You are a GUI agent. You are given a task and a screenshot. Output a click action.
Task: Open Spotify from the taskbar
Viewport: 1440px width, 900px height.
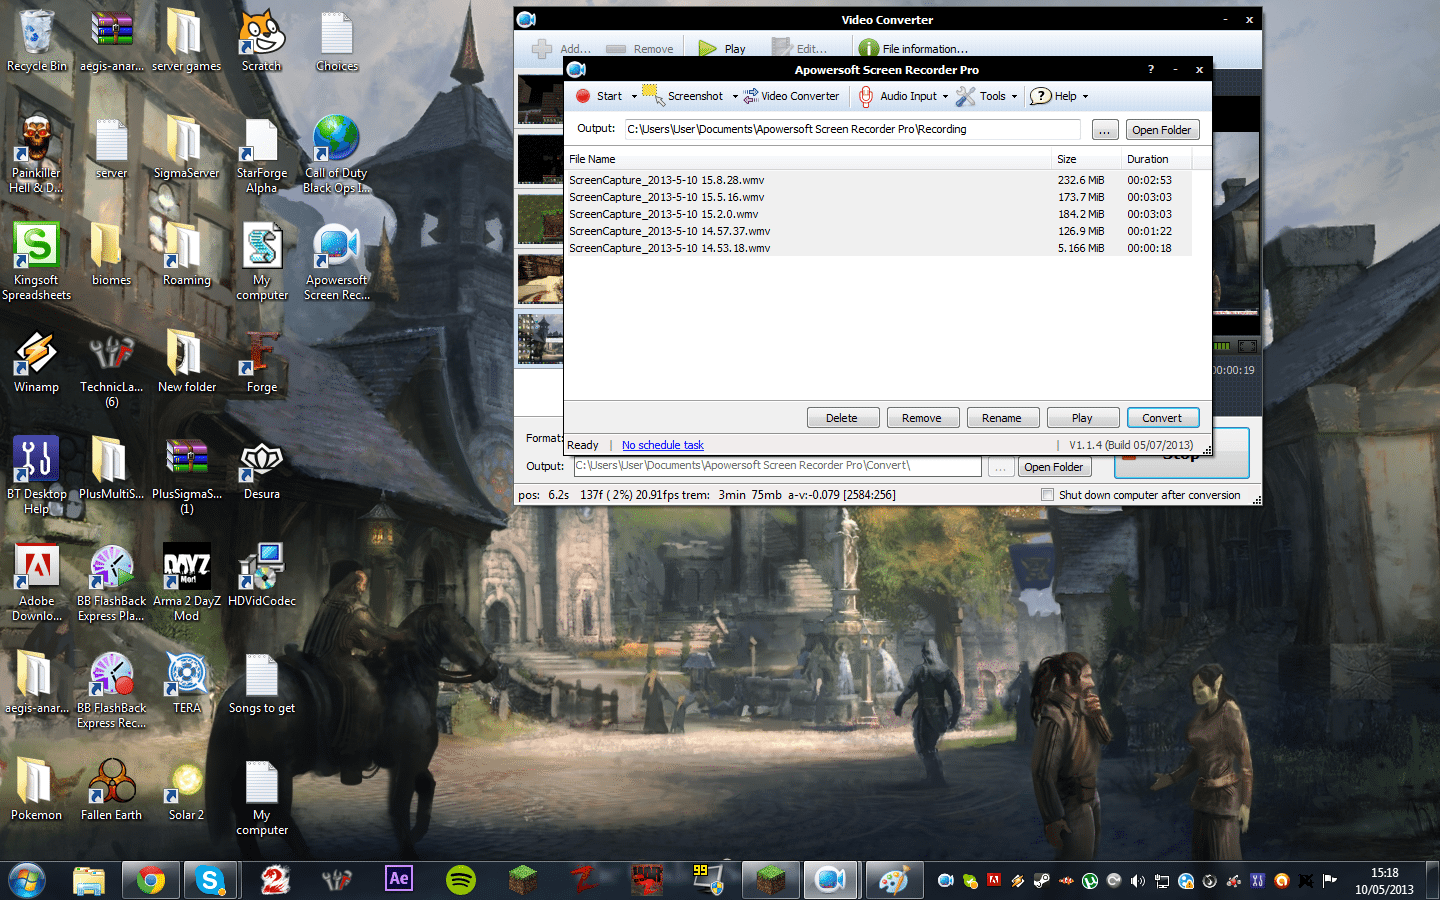pos(460,880)
